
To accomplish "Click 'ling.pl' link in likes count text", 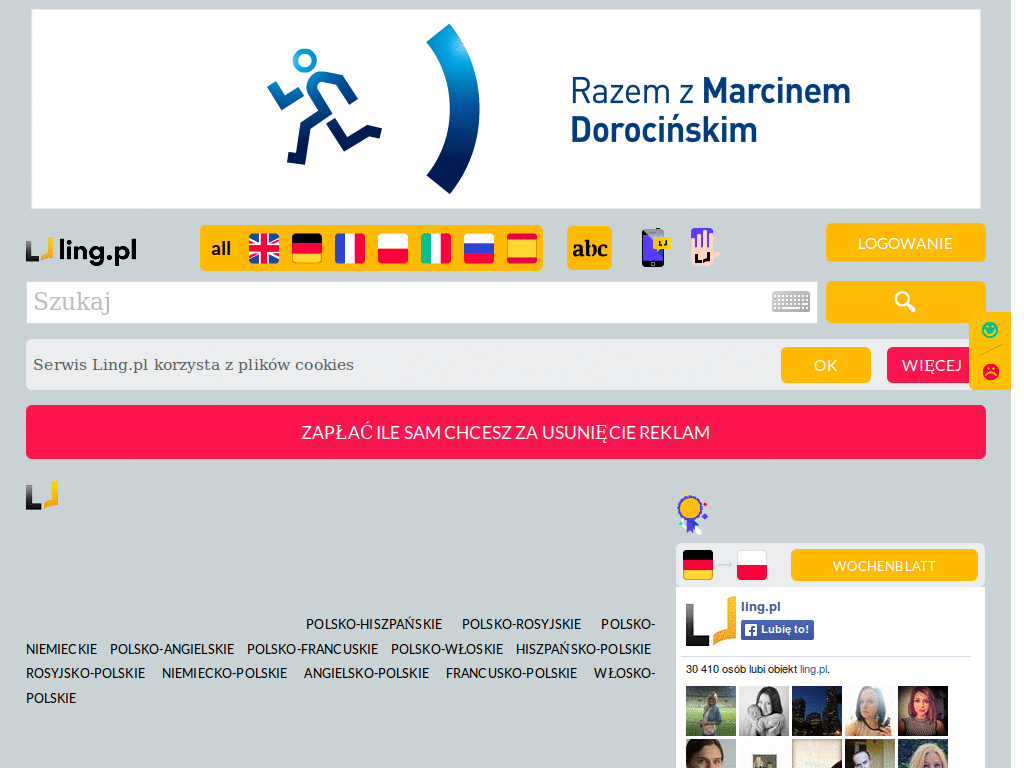I will pos(814,669).
